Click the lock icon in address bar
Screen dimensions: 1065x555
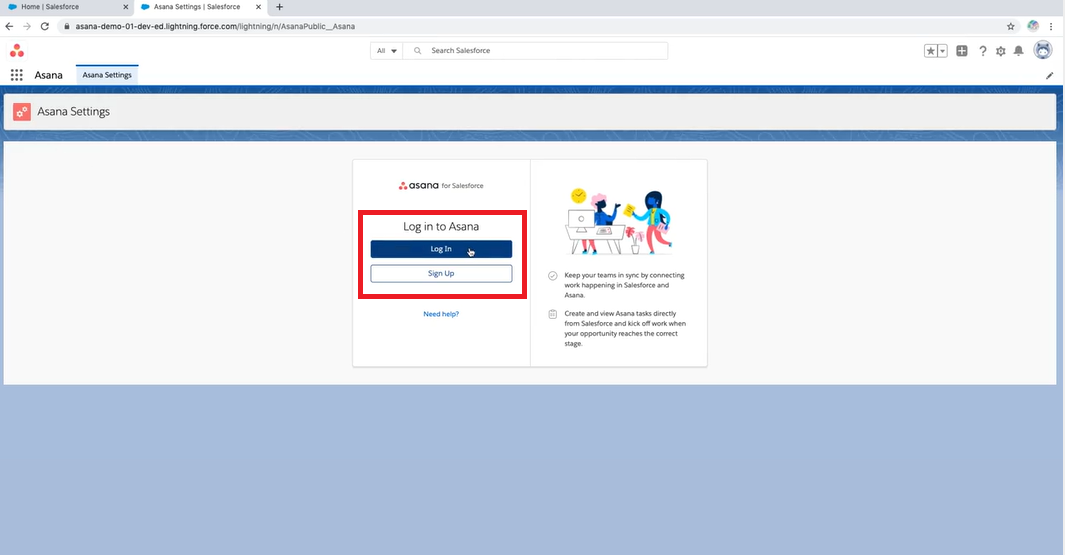pyautogui.click(x=67, y=26)
